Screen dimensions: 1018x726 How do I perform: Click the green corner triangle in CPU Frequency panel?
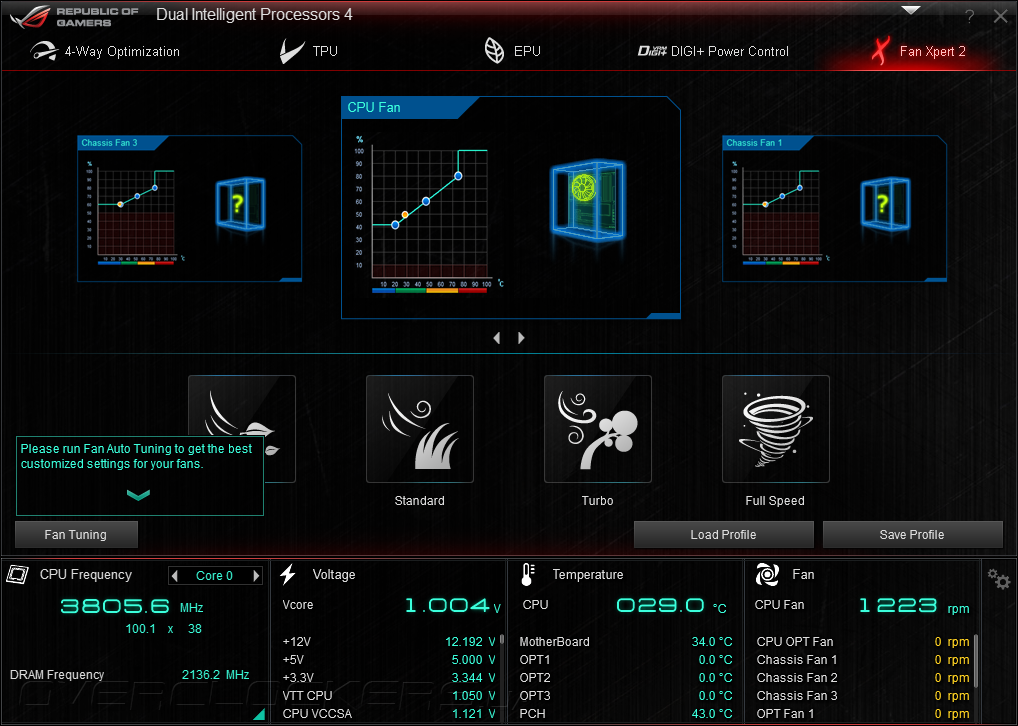(x=260, y=714)
